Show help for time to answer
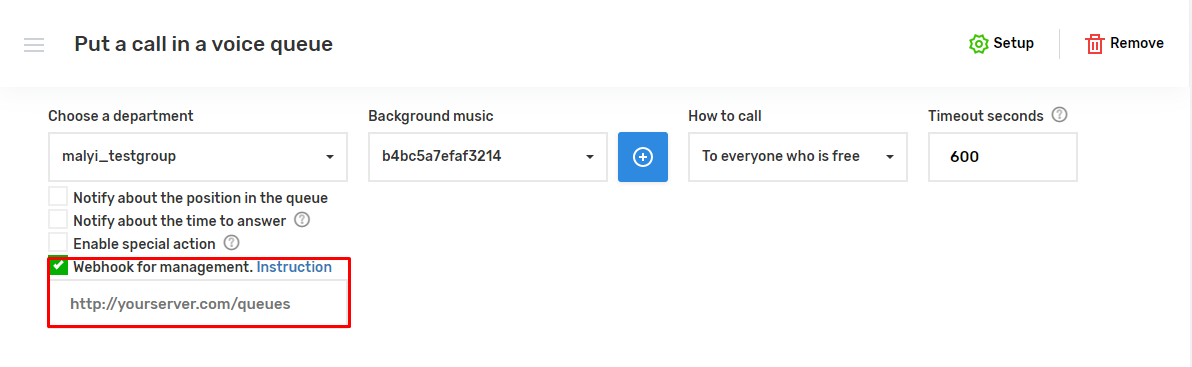1192x367 pixels. pos(302,220)
